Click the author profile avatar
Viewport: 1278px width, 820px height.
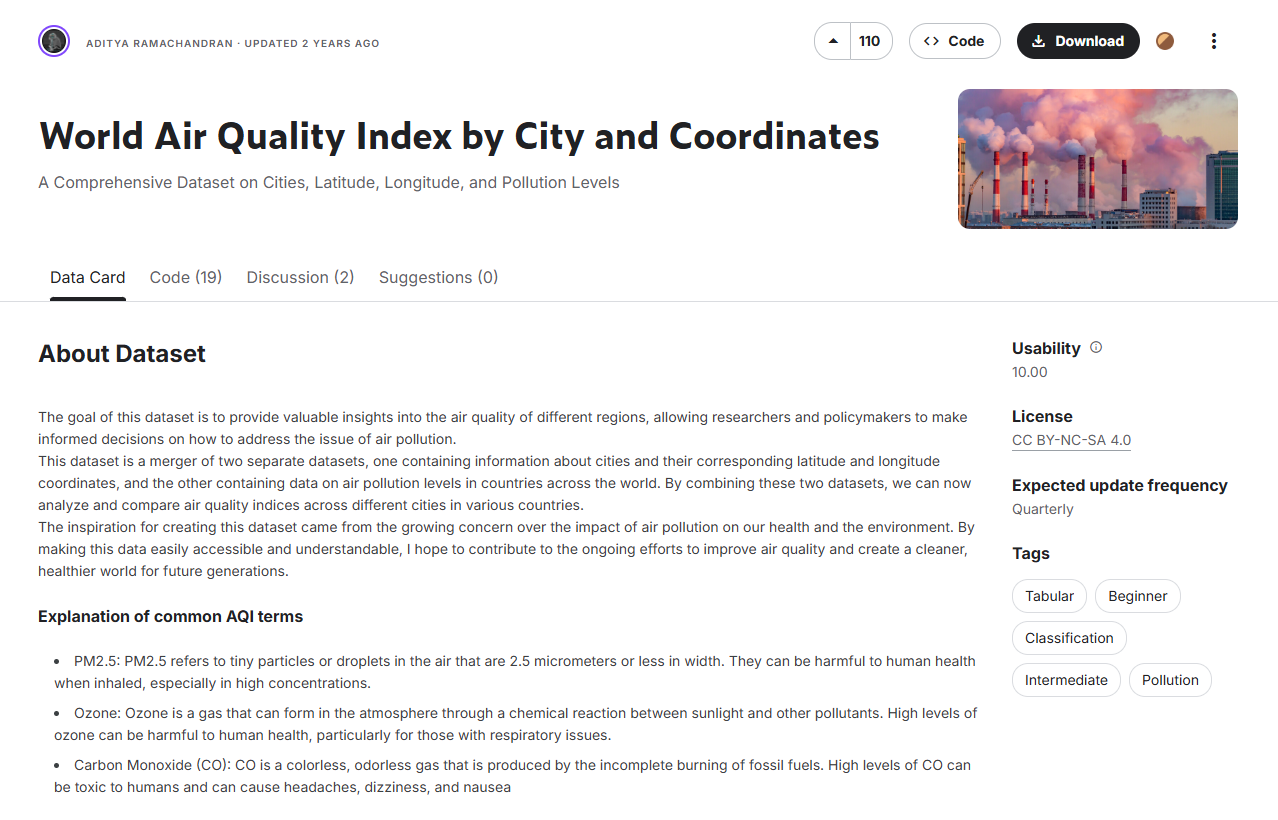coord(54,41)
